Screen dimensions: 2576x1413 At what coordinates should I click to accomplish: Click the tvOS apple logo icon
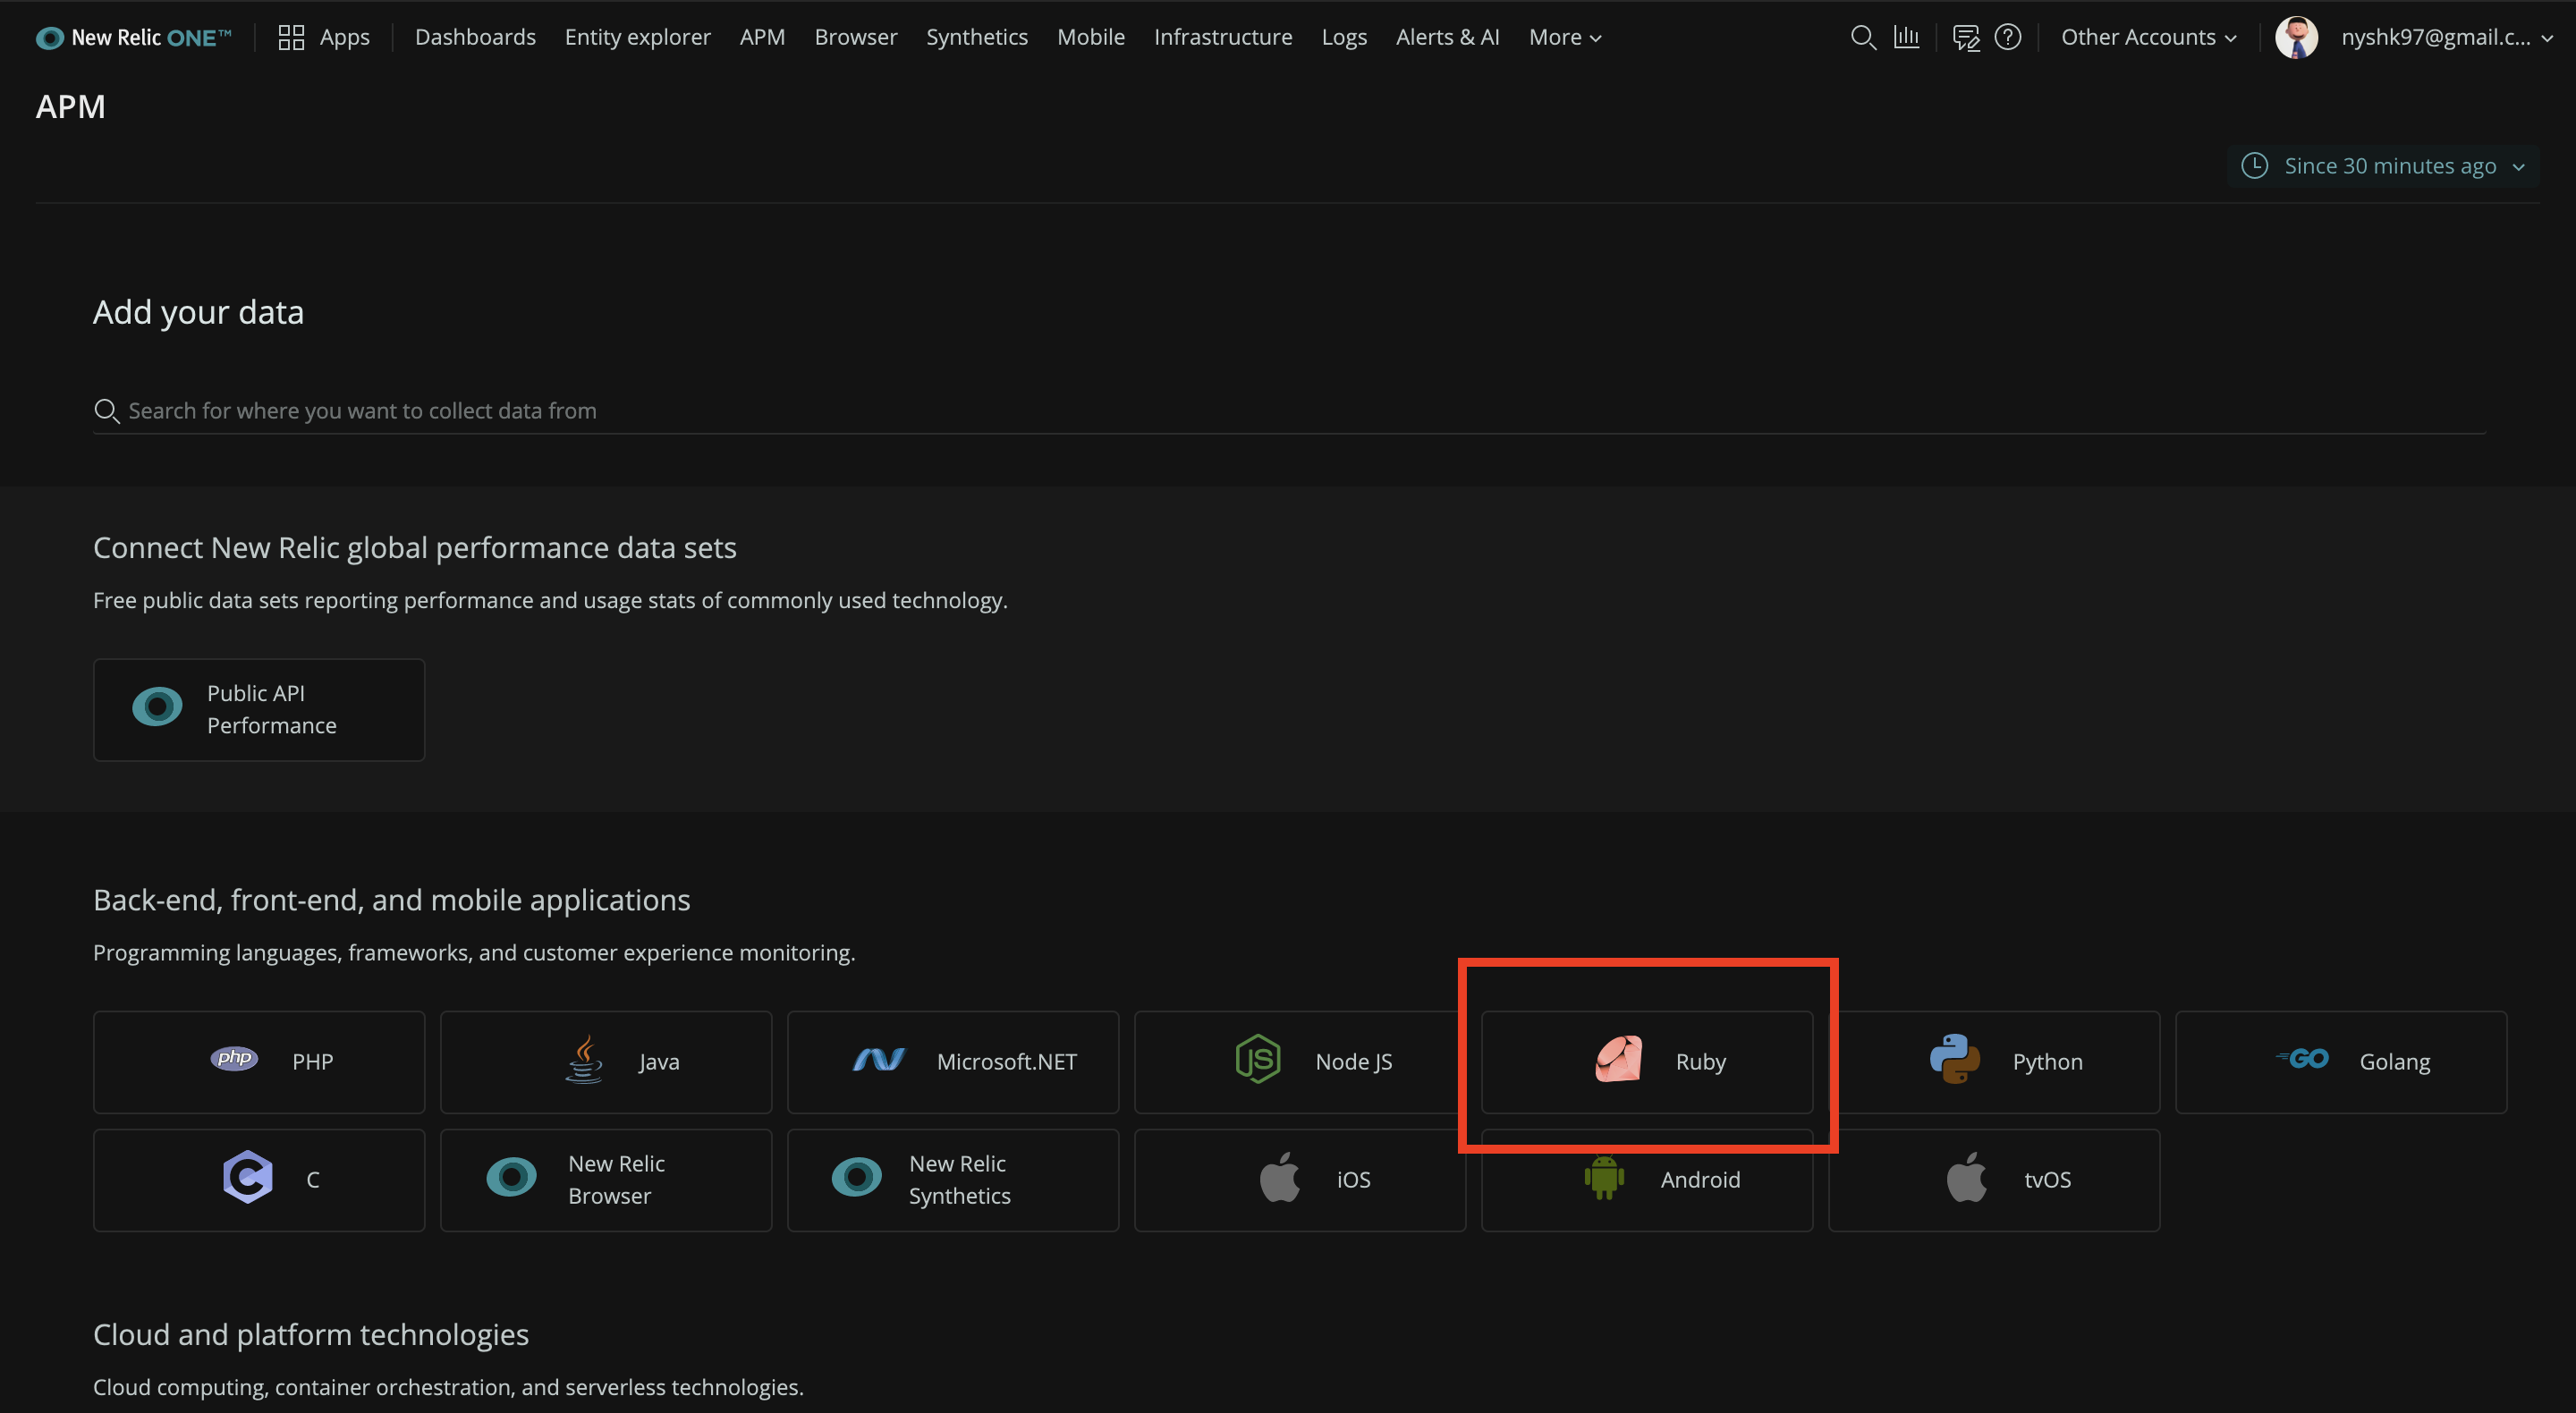click(x=1967, y=1177)
